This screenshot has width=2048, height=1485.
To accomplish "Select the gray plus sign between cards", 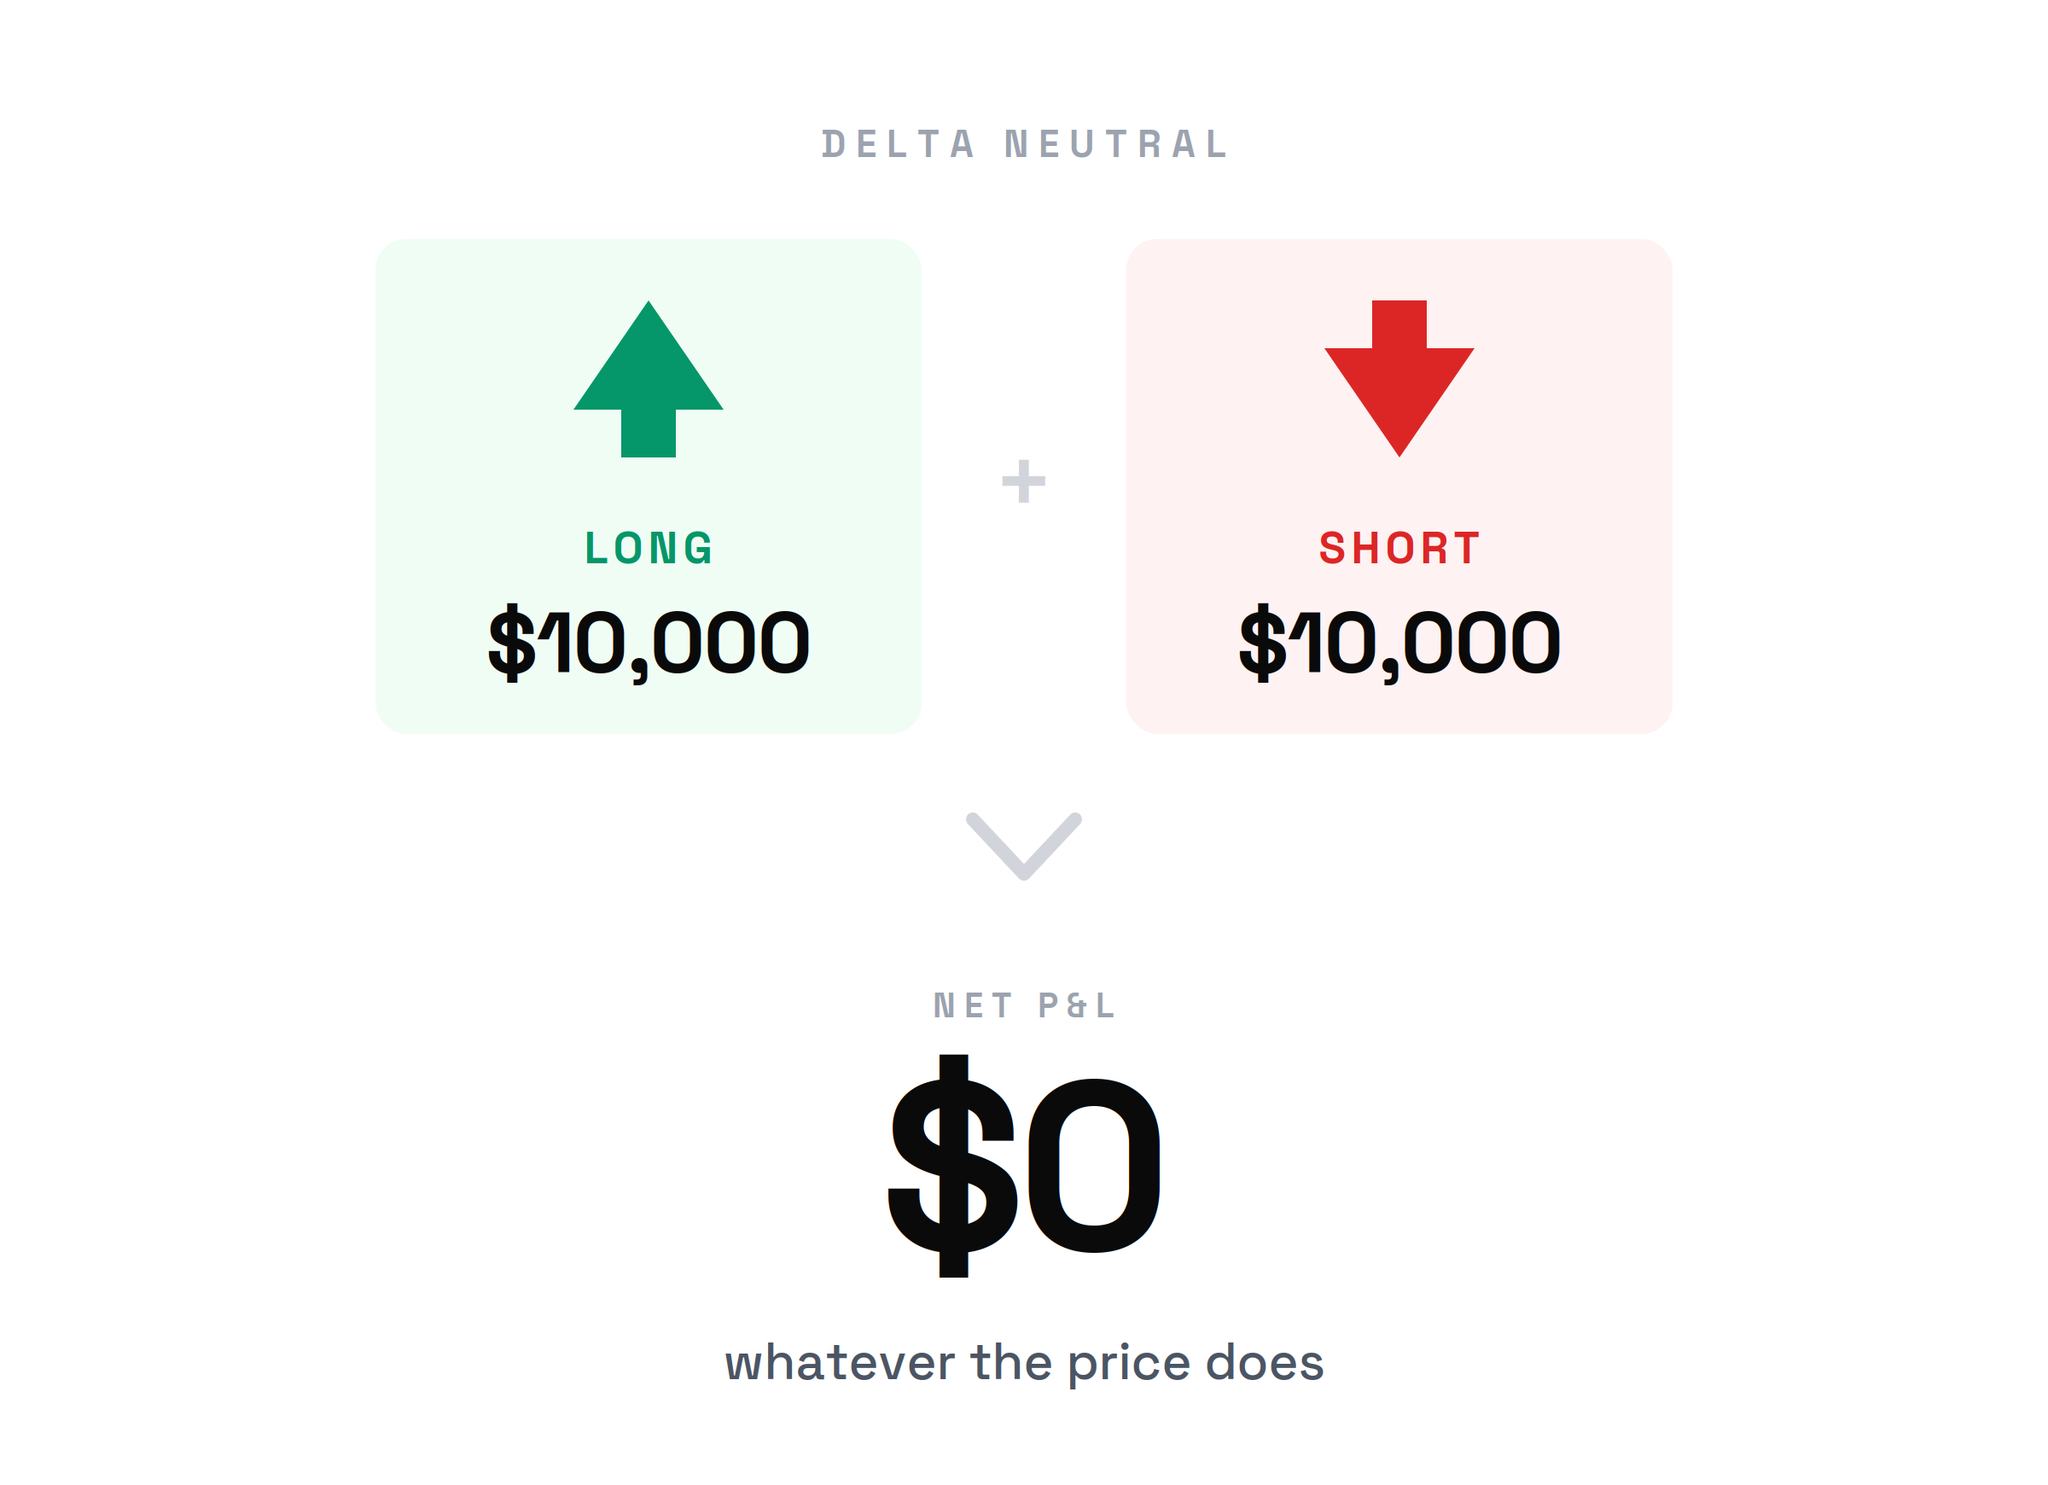I will click(x=1024, y=482).
